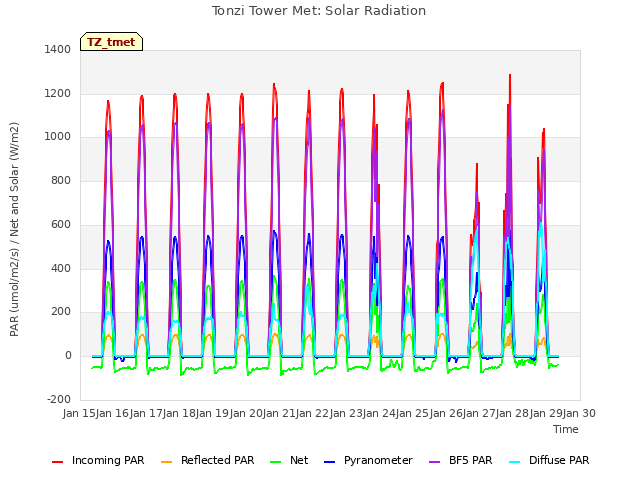The height and width of the screenshot is (480, 640).
Task: Click the Jan 20 x-axis date
Action: [246, 413]
